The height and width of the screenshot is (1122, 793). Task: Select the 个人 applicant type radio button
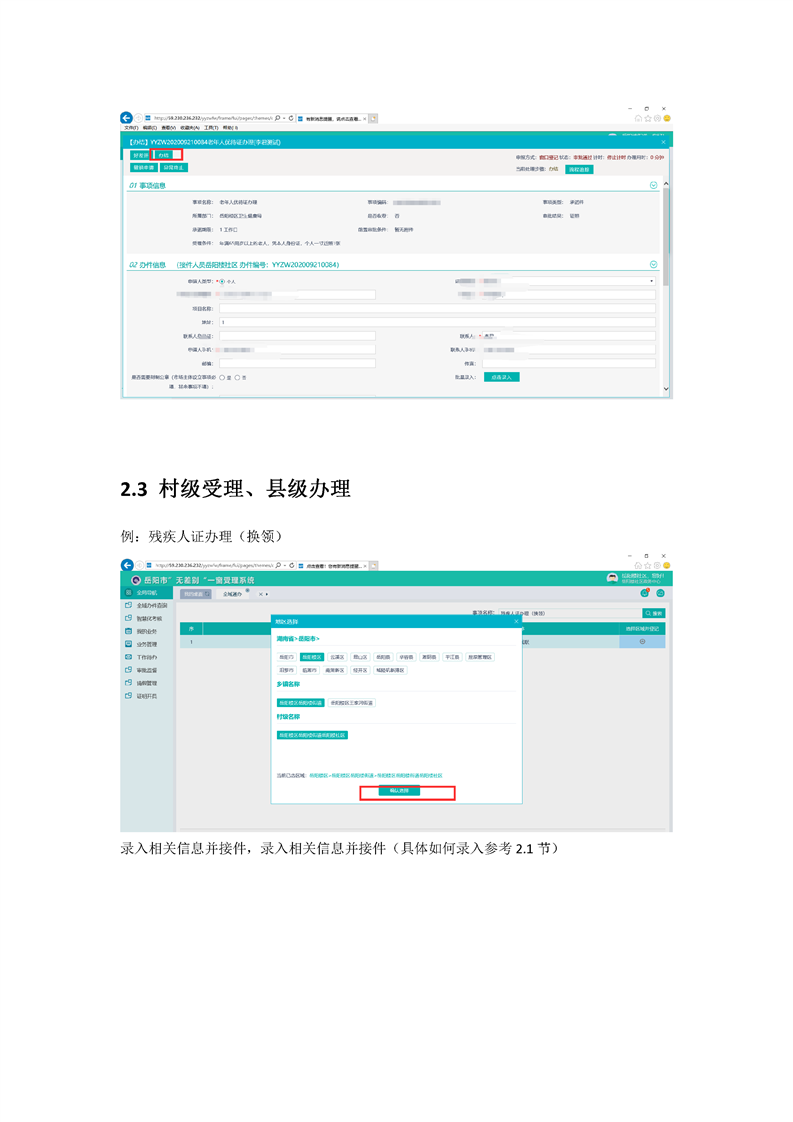pyautogui.click(x=222, y=281)
